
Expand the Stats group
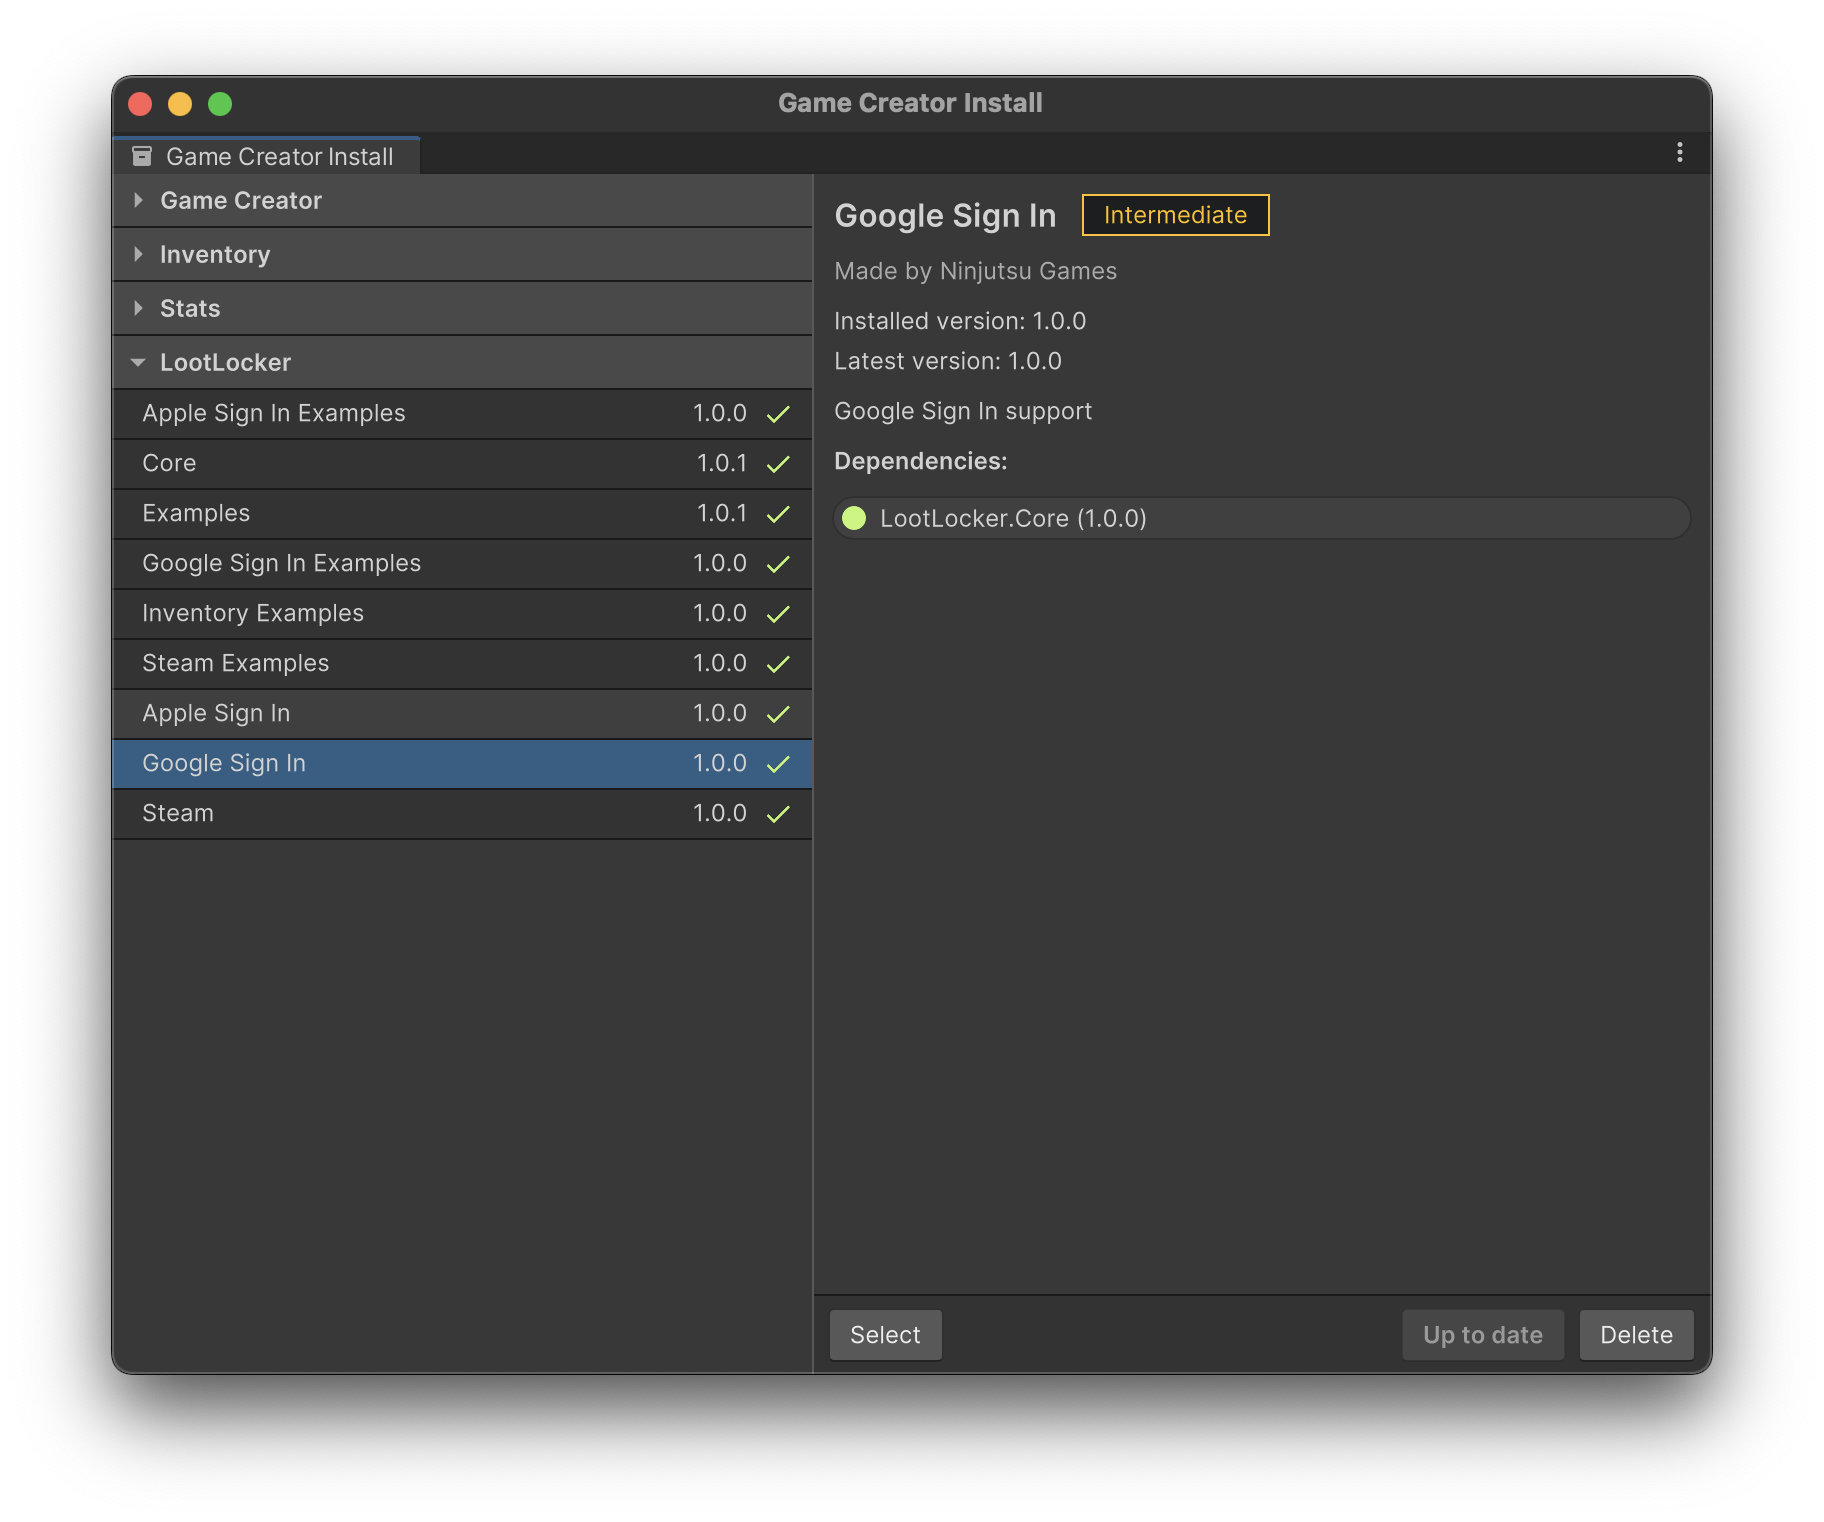[139, 309]
